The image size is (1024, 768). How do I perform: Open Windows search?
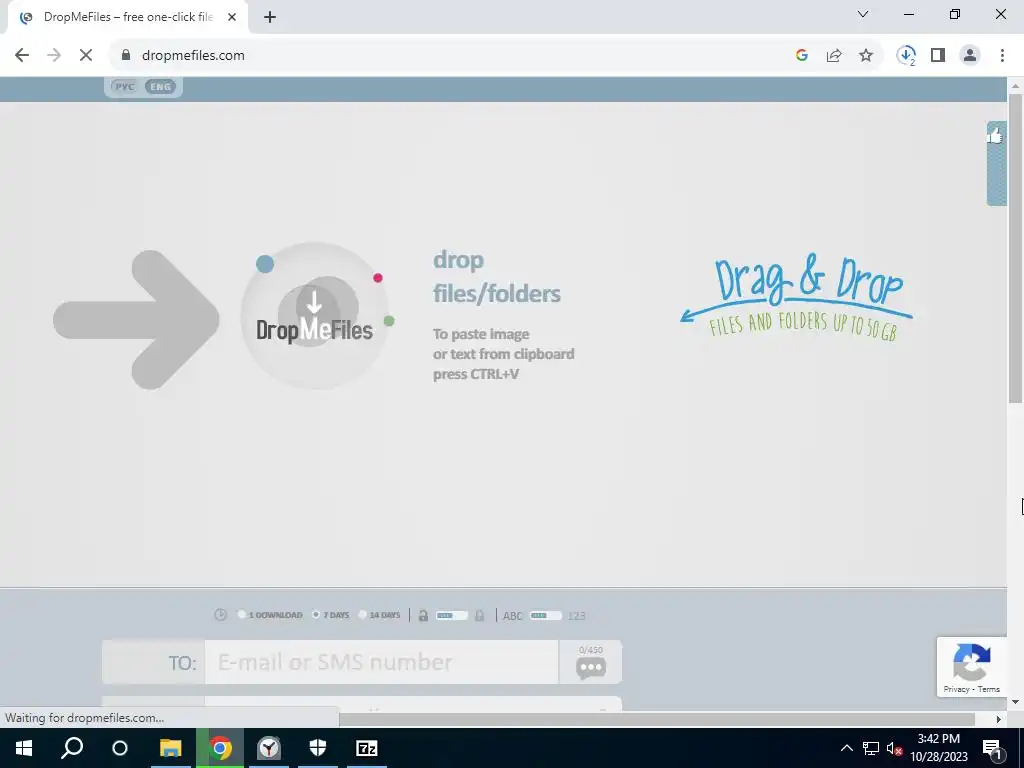[72, 748]
